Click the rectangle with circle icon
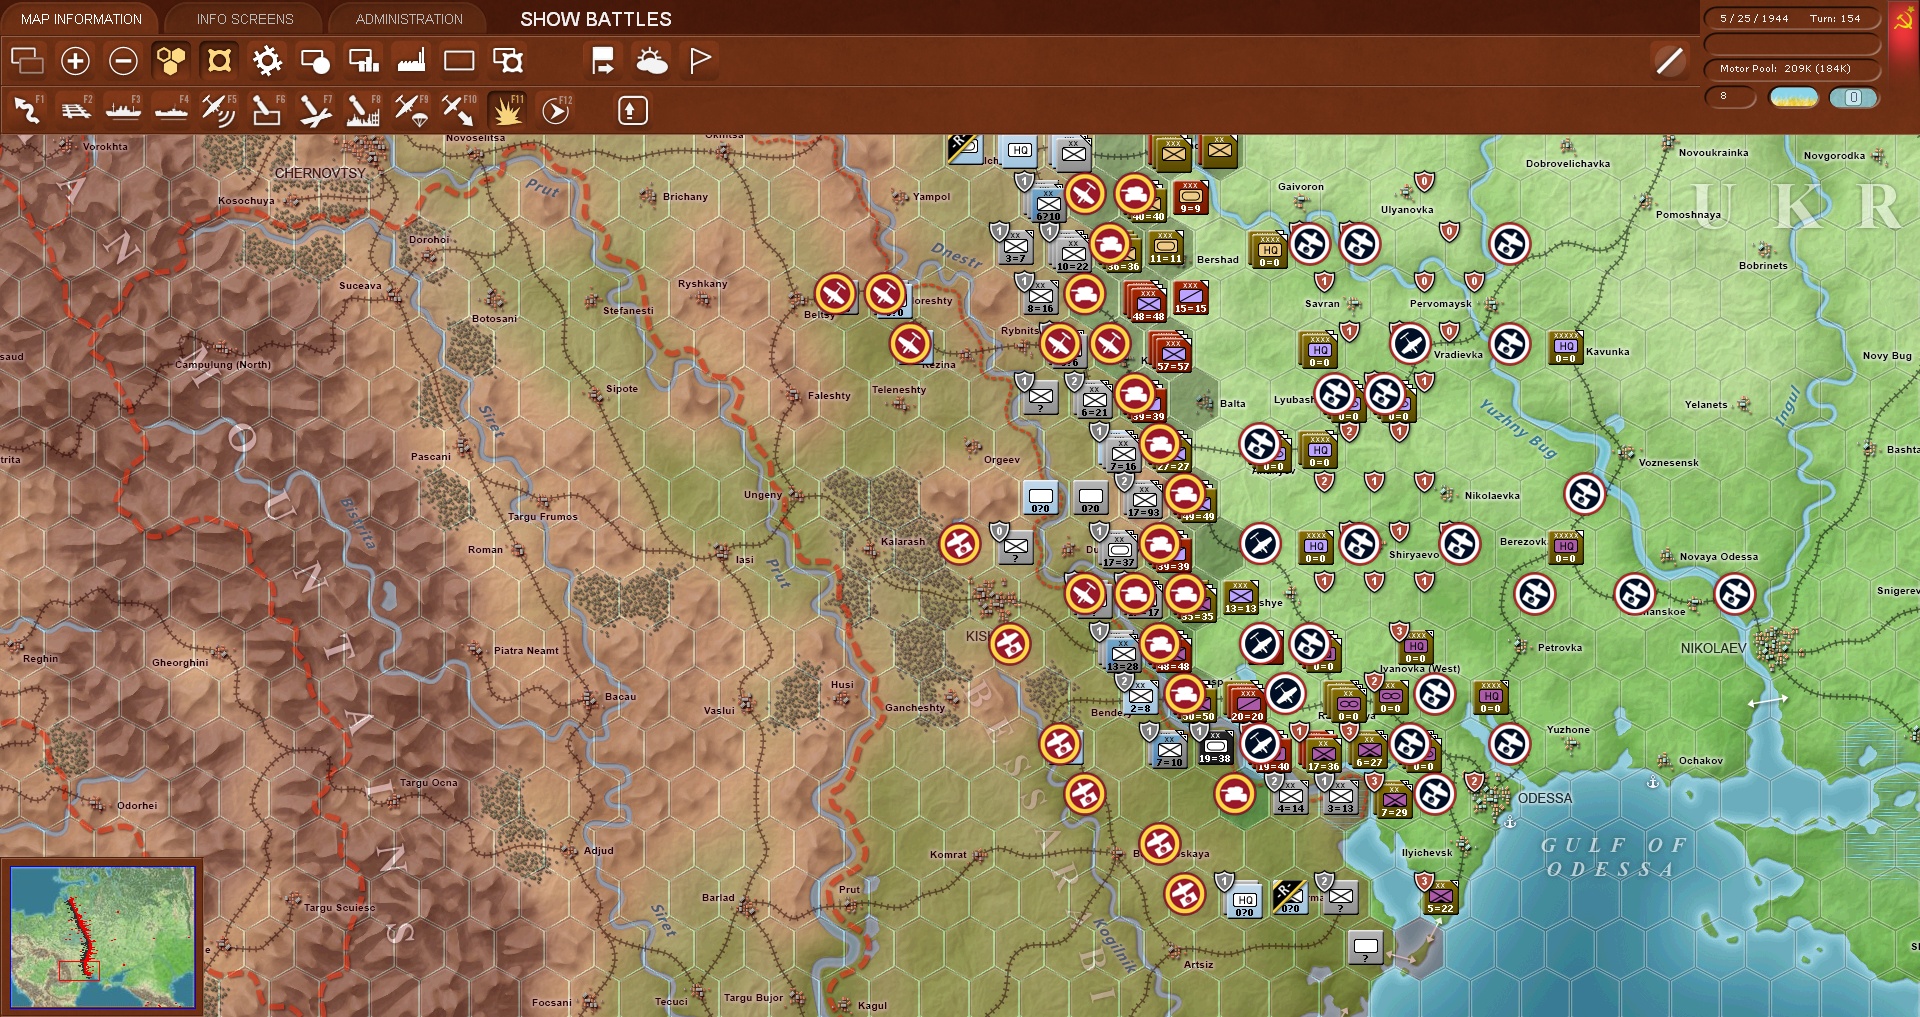Screen dimensions: 1920x1017 tap(315, 61)
